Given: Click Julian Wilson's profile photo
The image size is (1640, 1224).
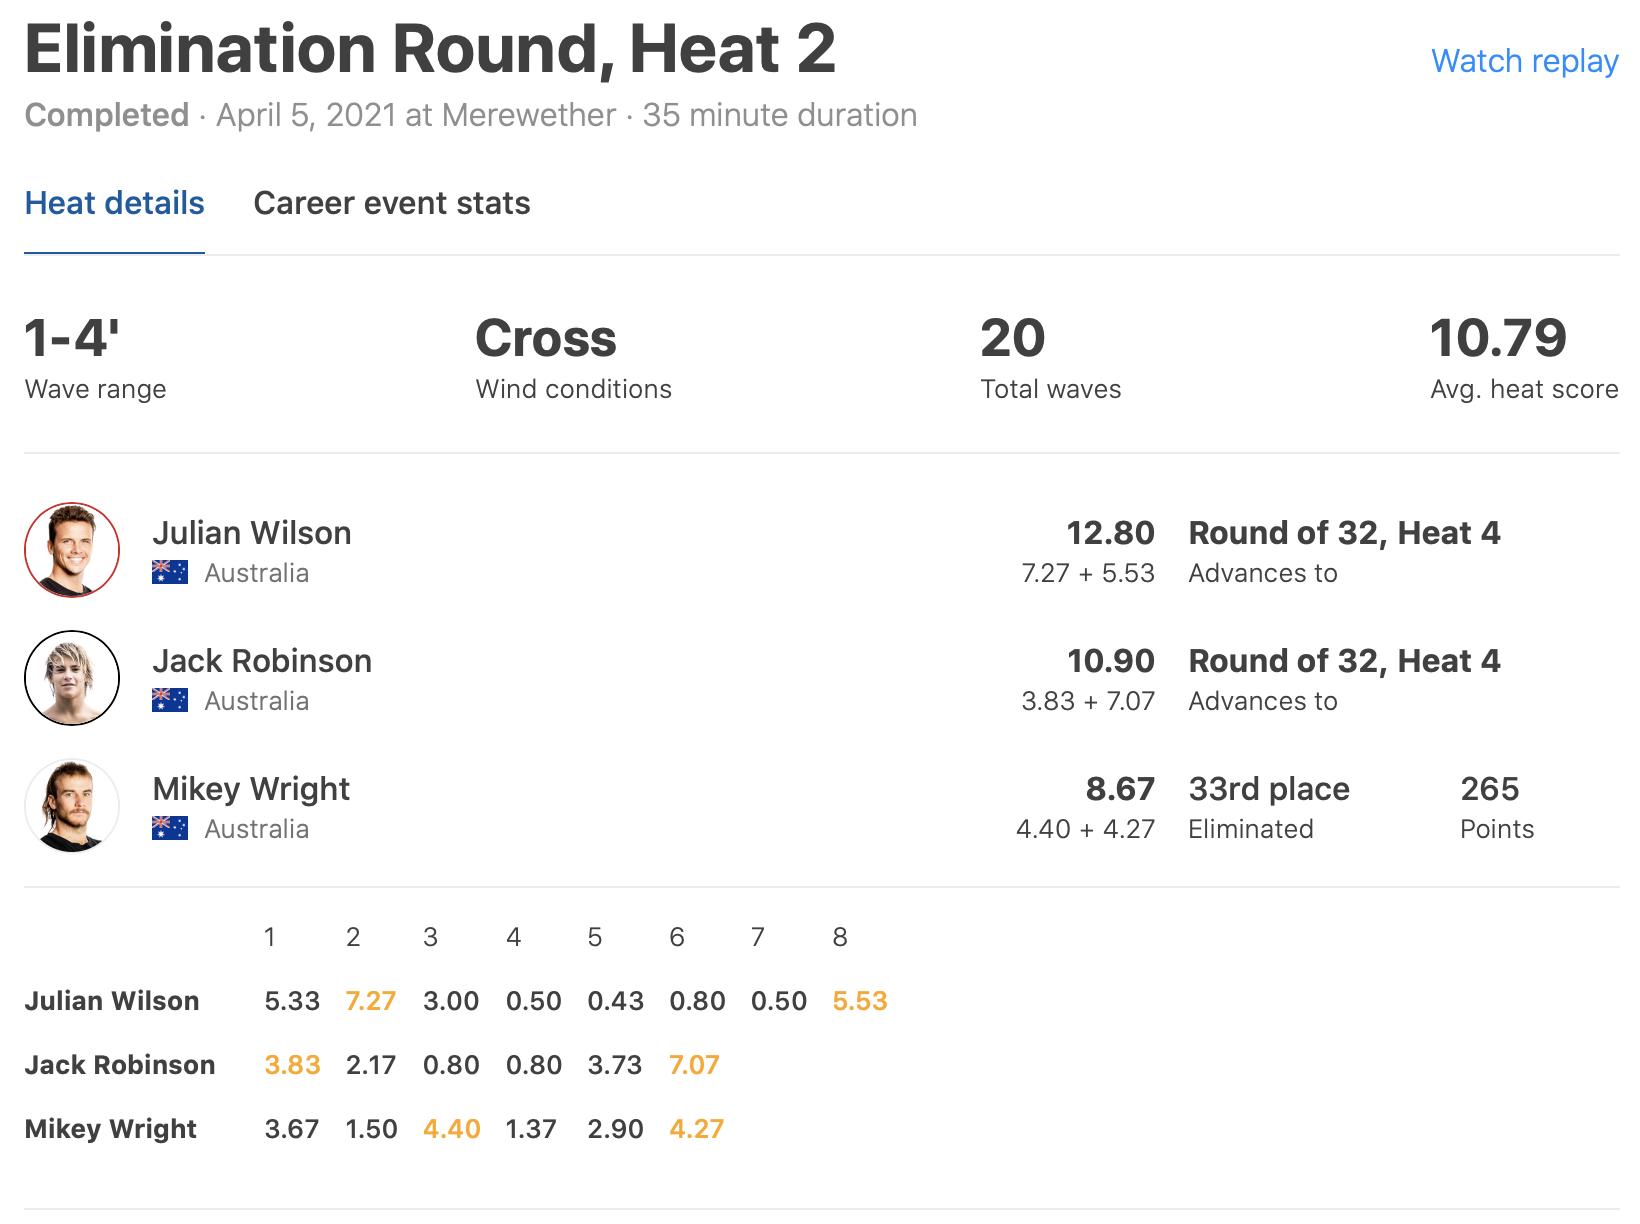Looking at the screenshot, I should tap(72, 550).
